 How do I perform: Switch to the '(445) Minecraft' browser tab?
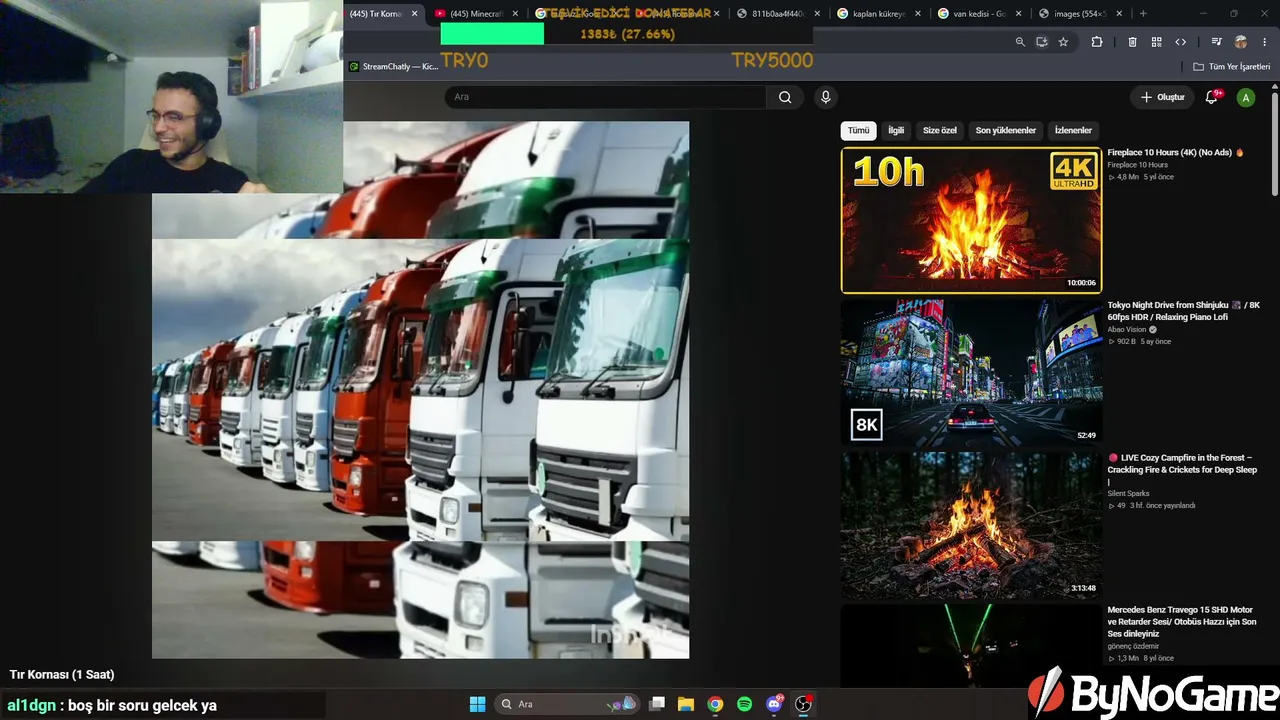tap(476, 14)
